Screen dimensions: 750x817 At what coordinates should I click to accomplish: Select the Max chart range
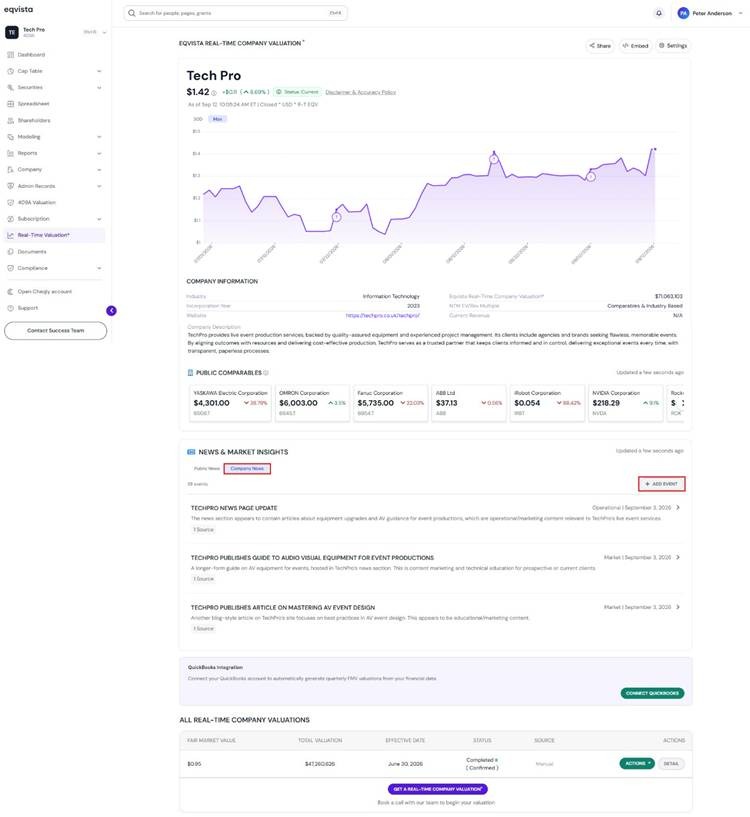click(x=217, y=119)
